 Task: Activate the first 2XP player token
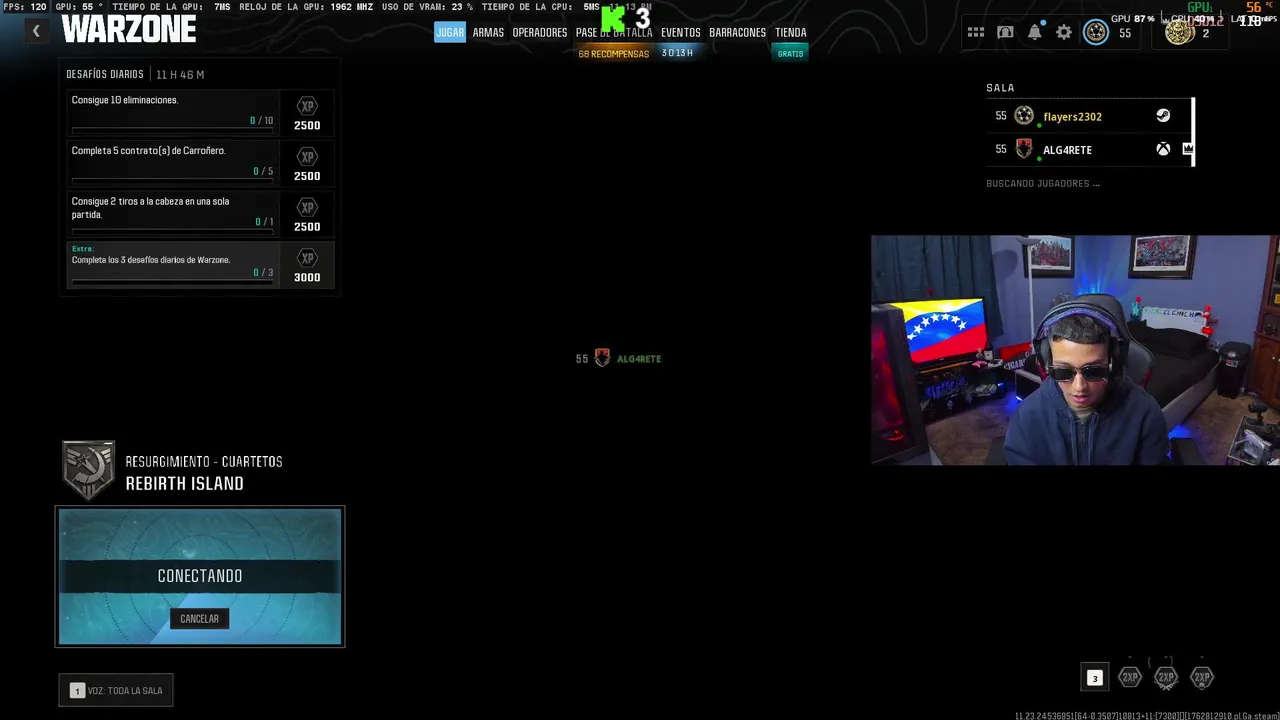[x=1130, y=677]
